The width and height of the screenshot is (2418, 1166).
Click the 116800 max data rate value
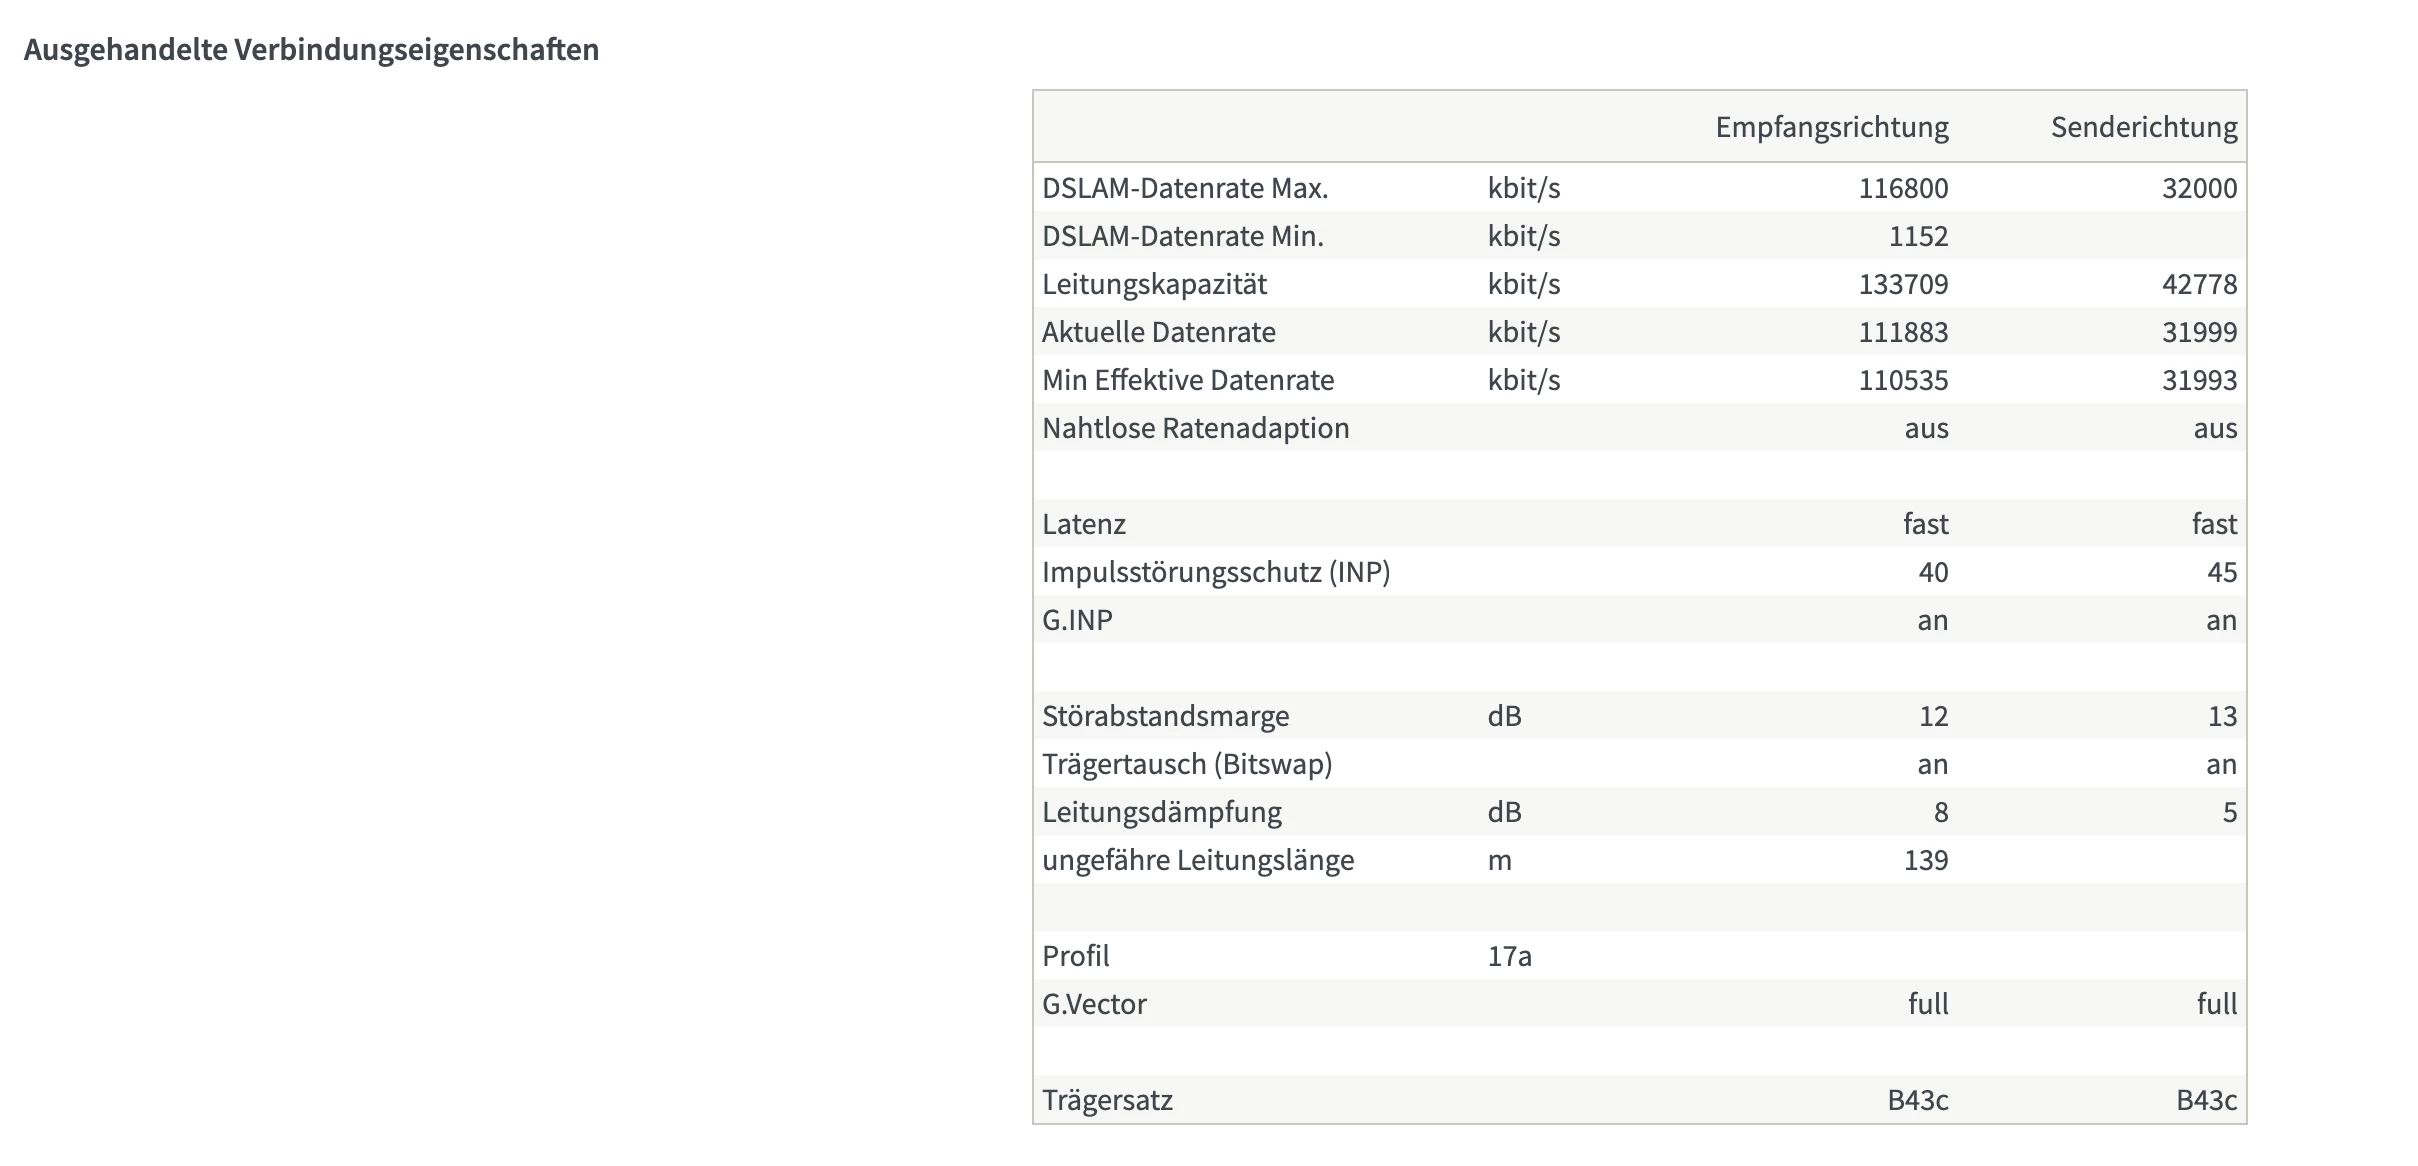[x=1903, y=188]
